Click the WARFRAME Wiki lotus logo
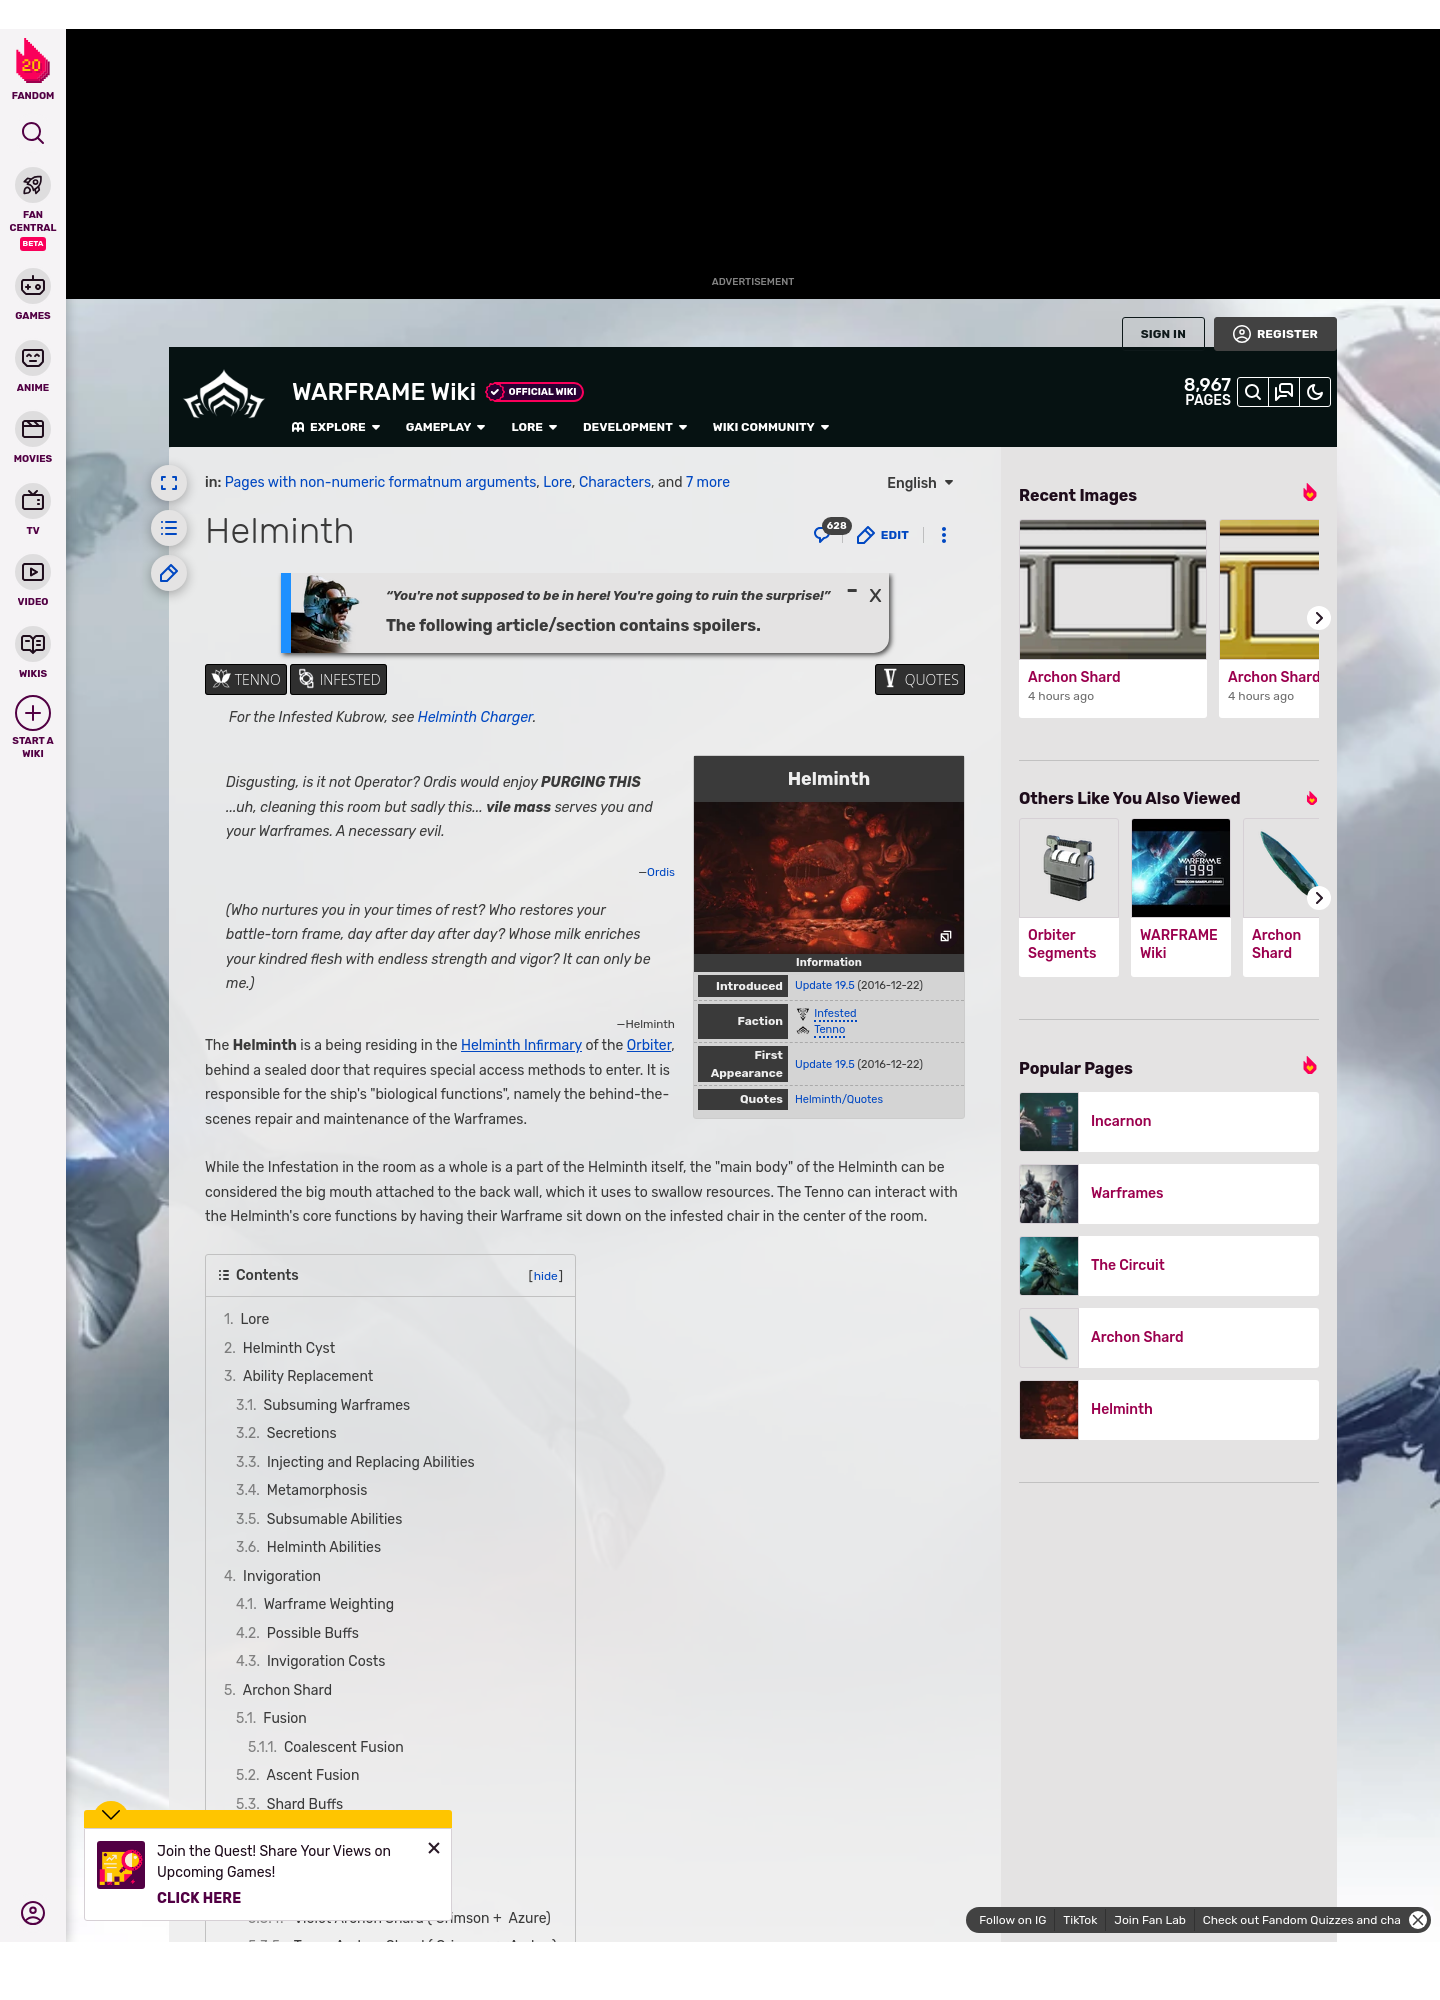 [224, 397]
